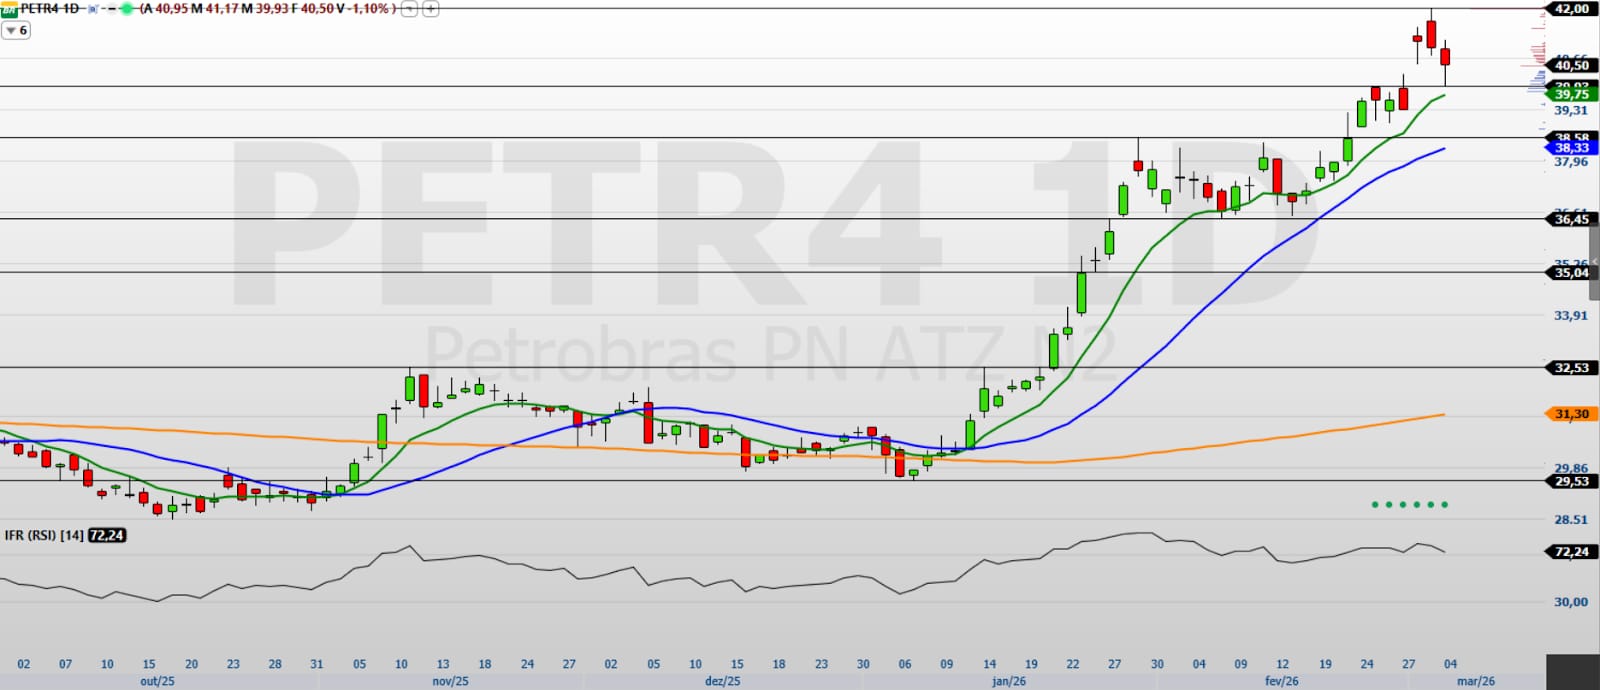Click the dark square at bottom-right corner
Viewport: 1600px width, 690px height.
1572,672
